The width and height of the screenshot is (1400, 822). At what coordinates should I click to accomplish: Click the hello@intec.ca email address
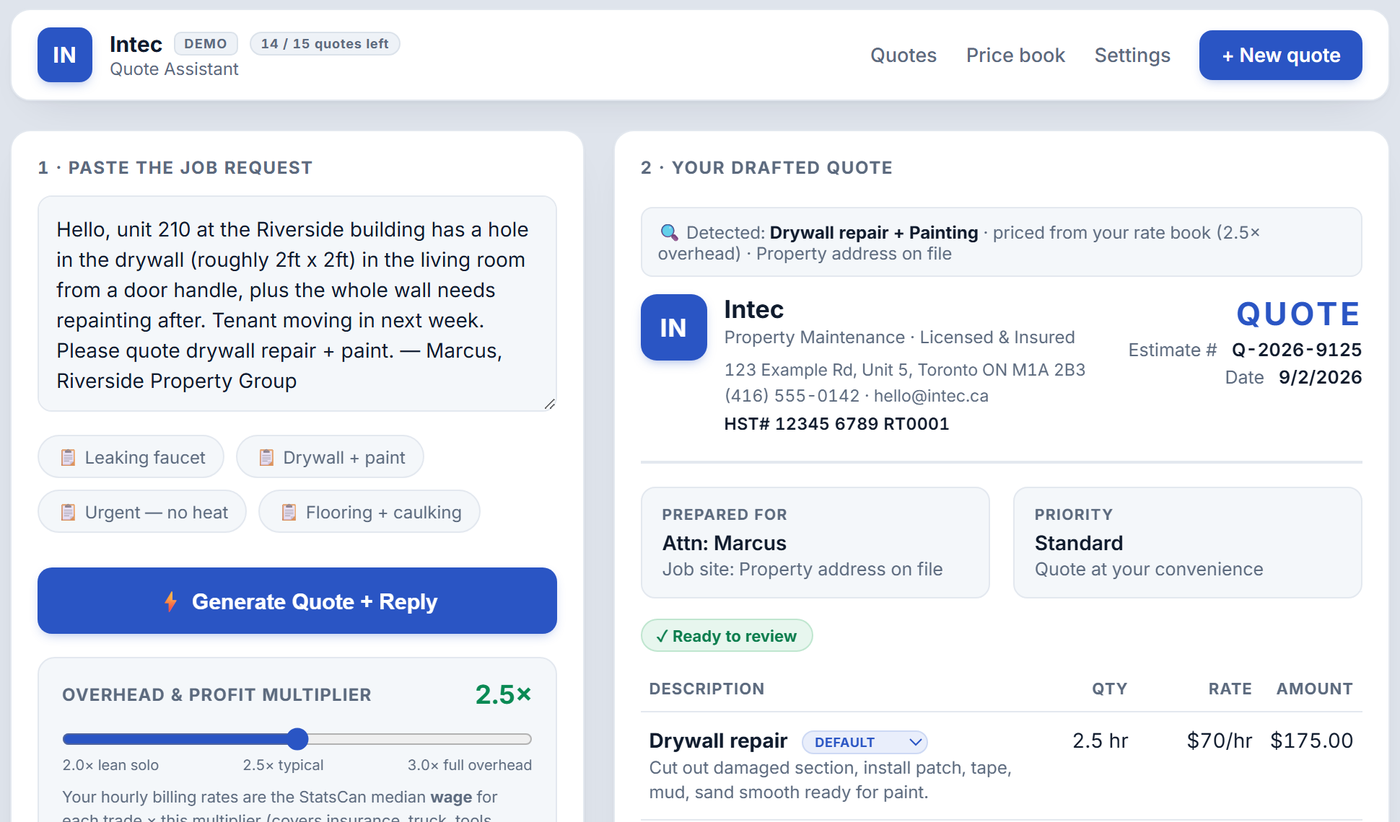[931, 396]
